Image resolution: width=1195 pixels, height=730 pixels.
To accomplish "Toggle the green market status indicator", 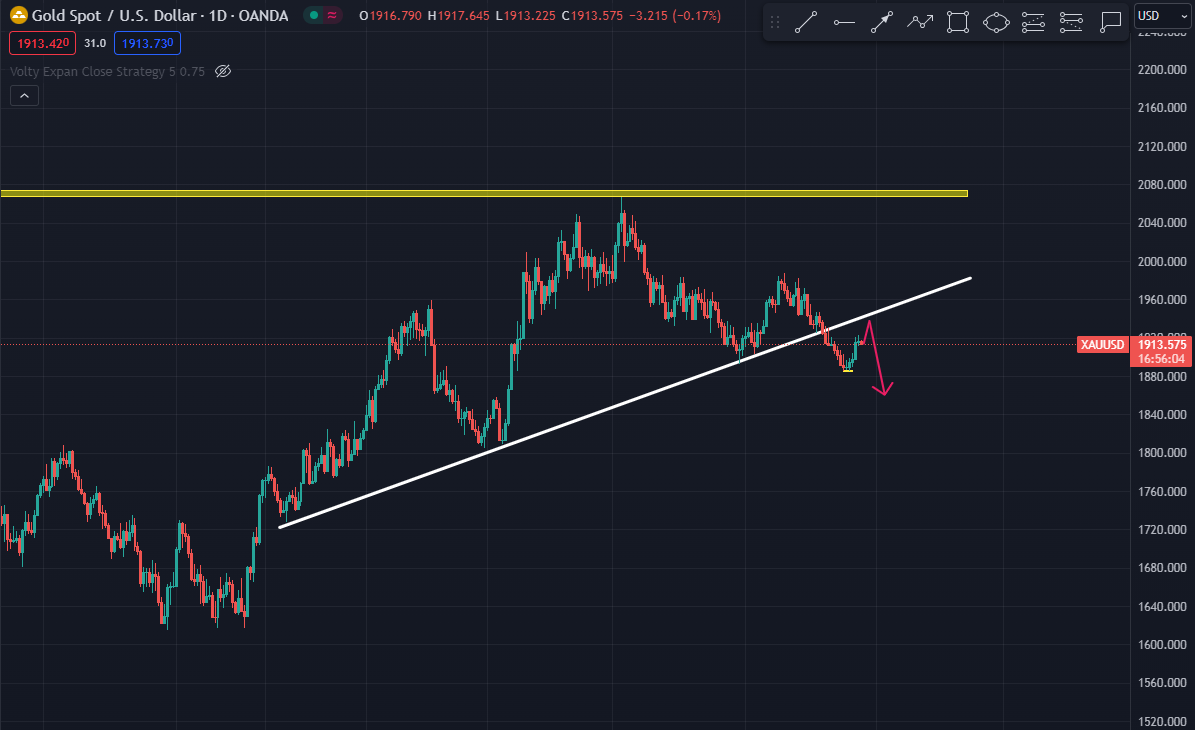I will coord(314,15).
